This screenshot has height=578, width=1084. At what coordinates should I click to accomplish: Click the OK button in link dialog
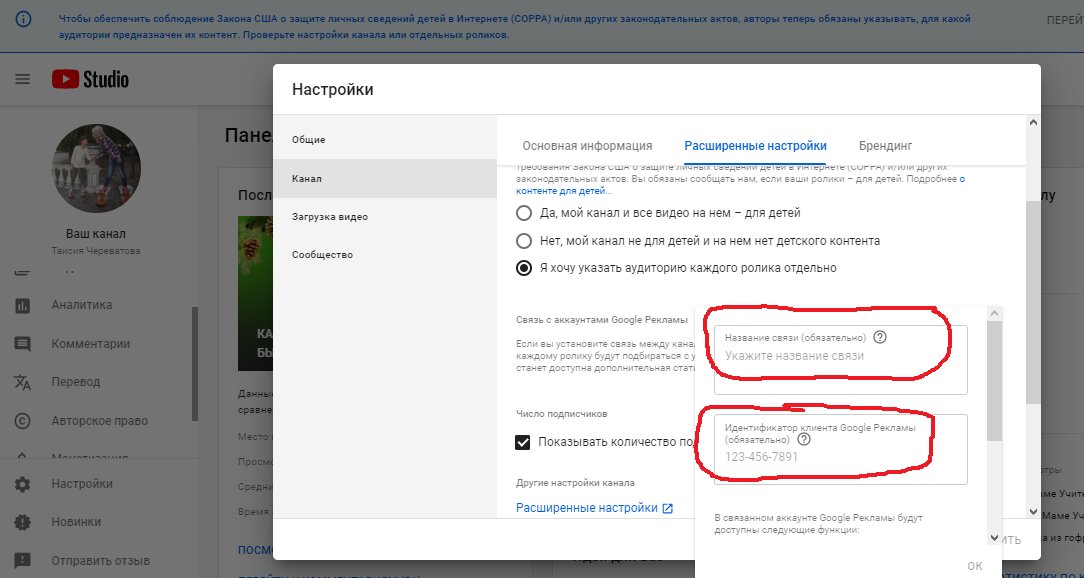(x=975, y=566)
